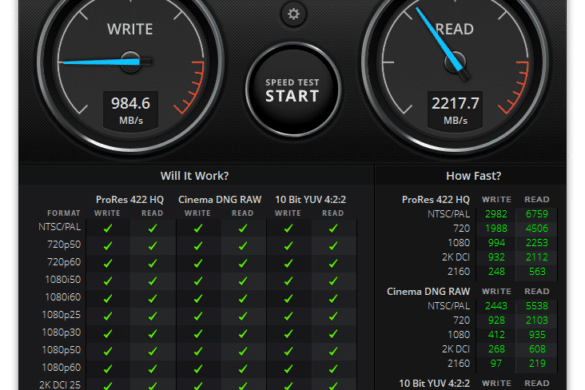
Task: Click the 2217.7 MB/s read speed readout
Action: 455,110
